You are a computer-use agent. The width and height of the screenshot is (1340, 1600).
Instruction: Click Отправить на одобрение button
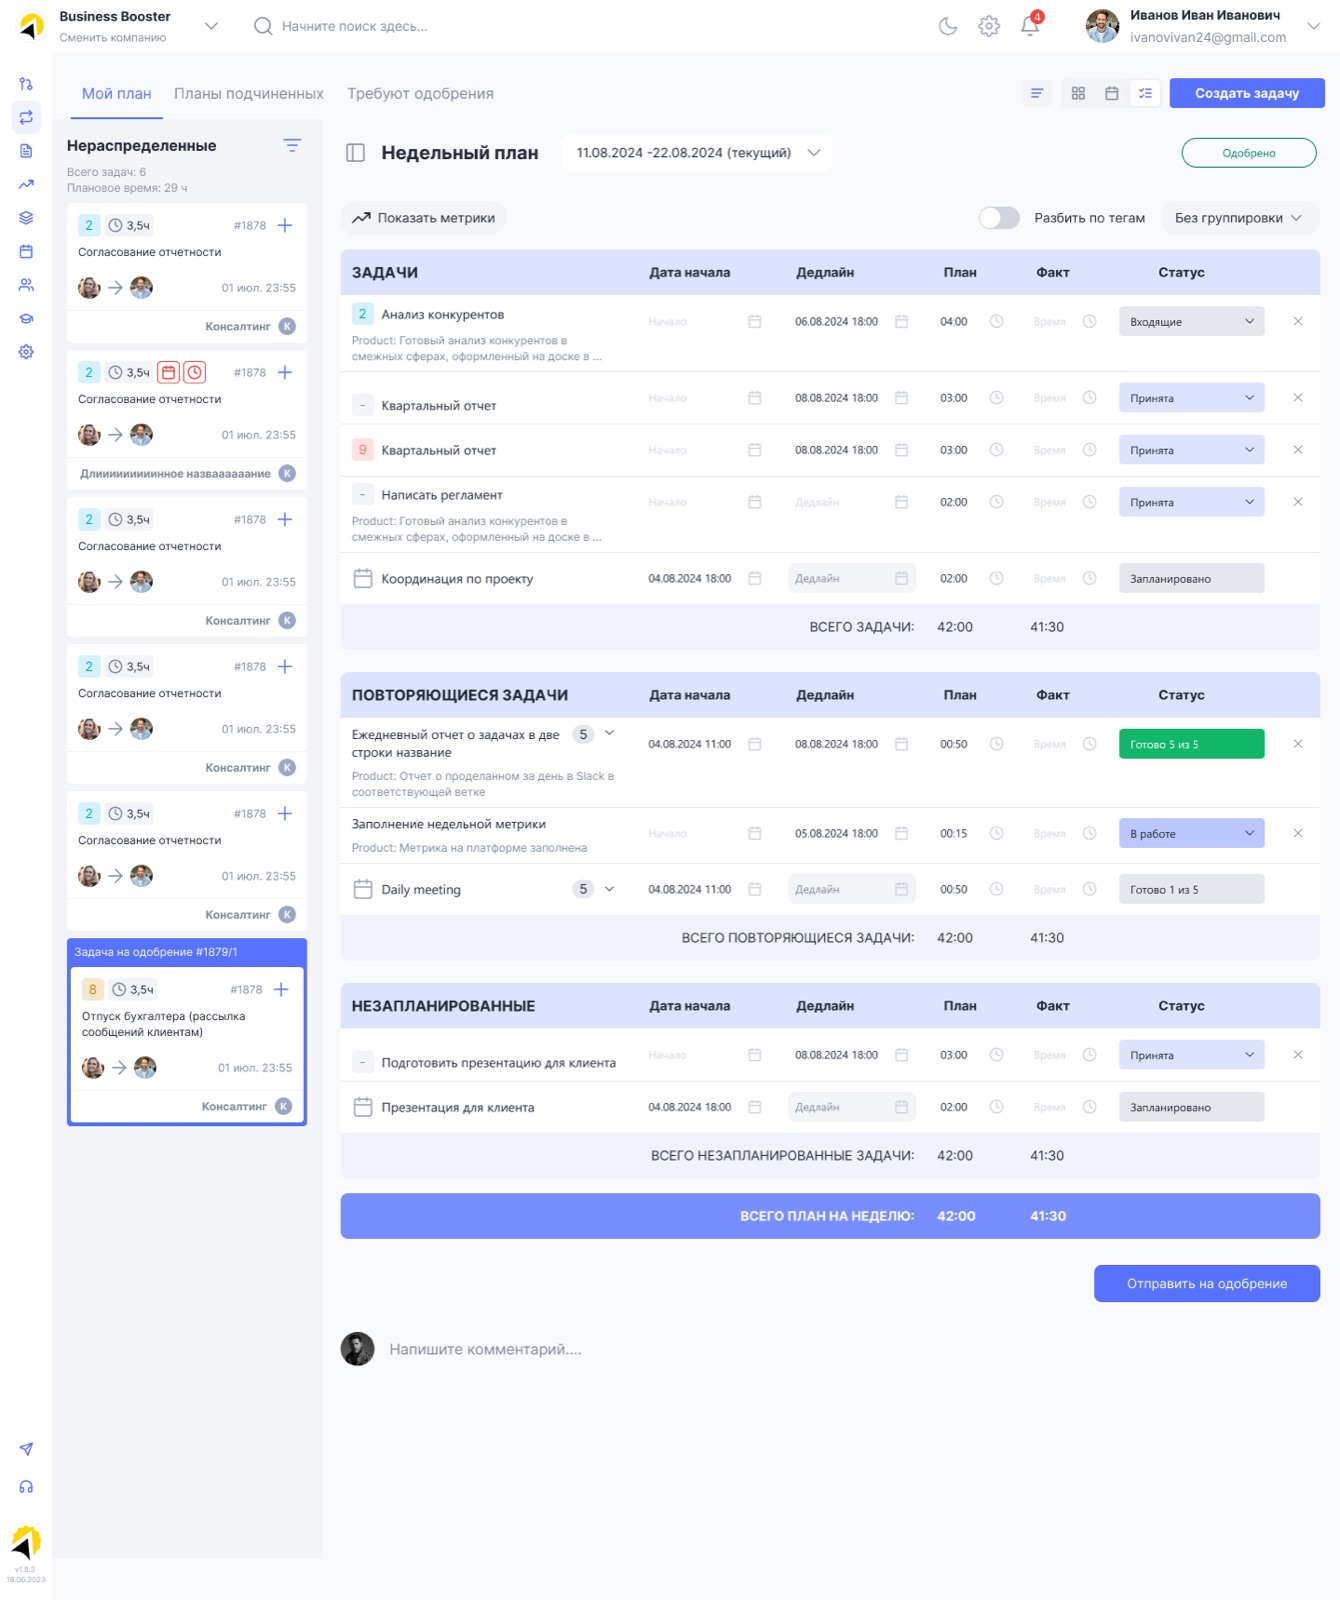coord(1207,1284)
